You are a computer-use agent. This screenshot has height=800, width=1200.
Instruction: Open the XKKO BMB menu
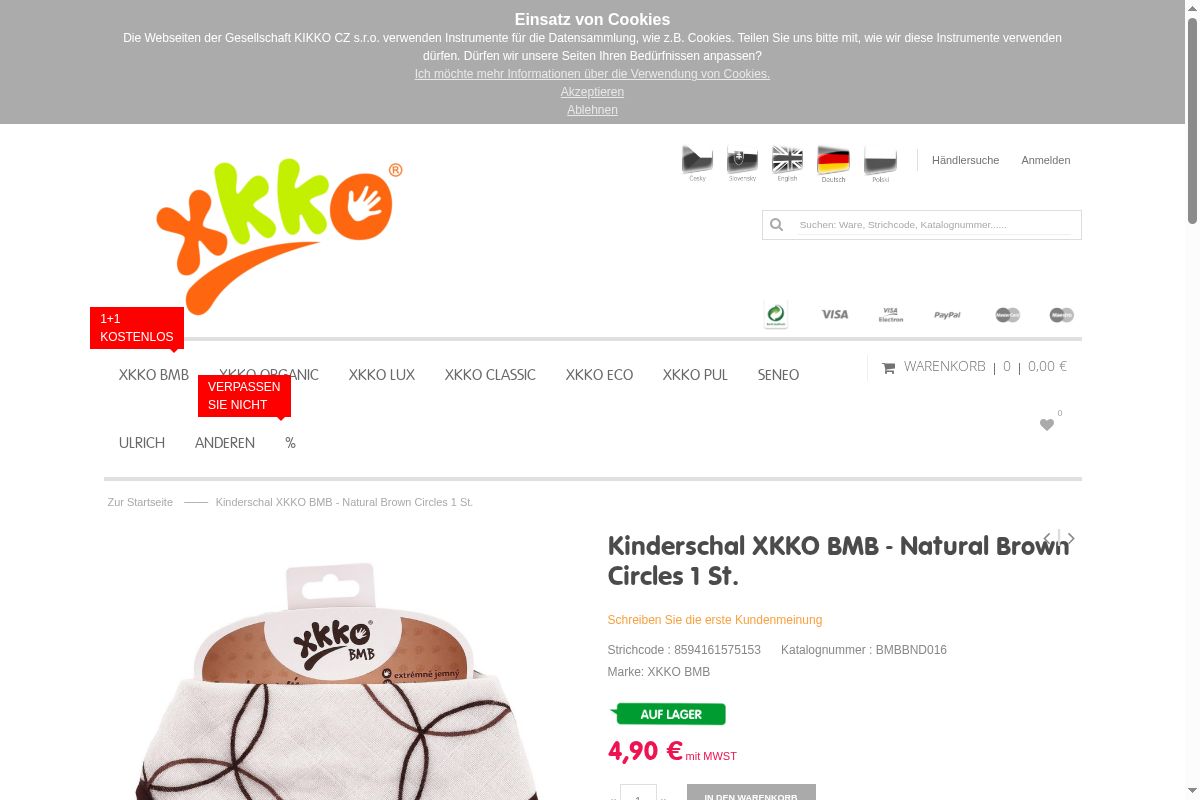[154, 375]
